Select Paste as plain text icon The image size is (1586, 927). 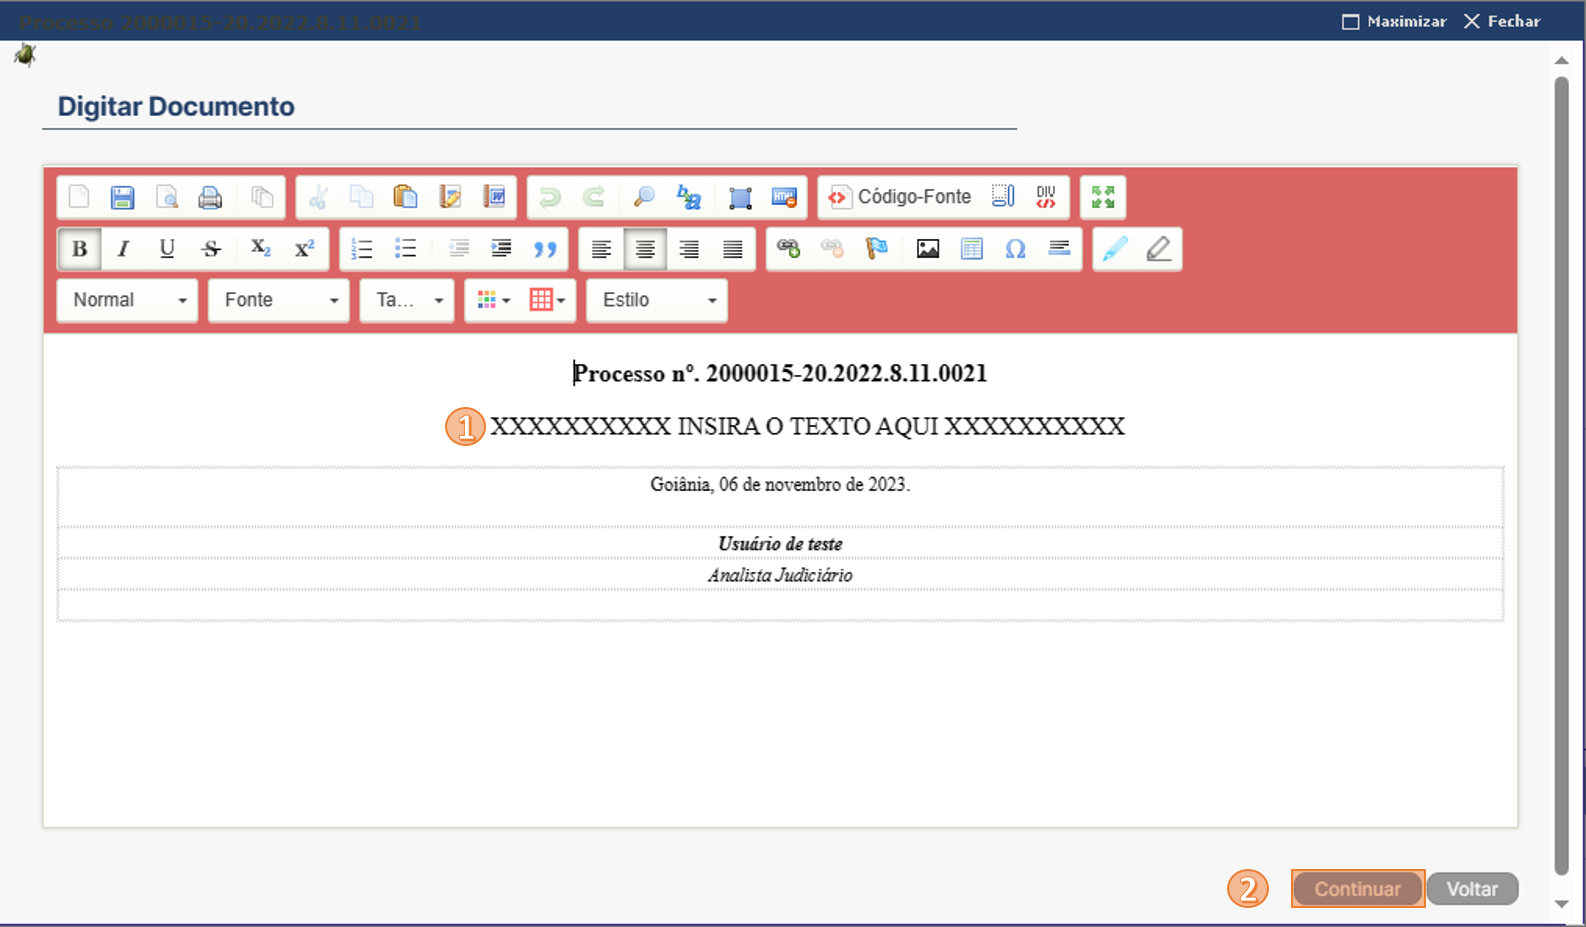click(450, 197)
